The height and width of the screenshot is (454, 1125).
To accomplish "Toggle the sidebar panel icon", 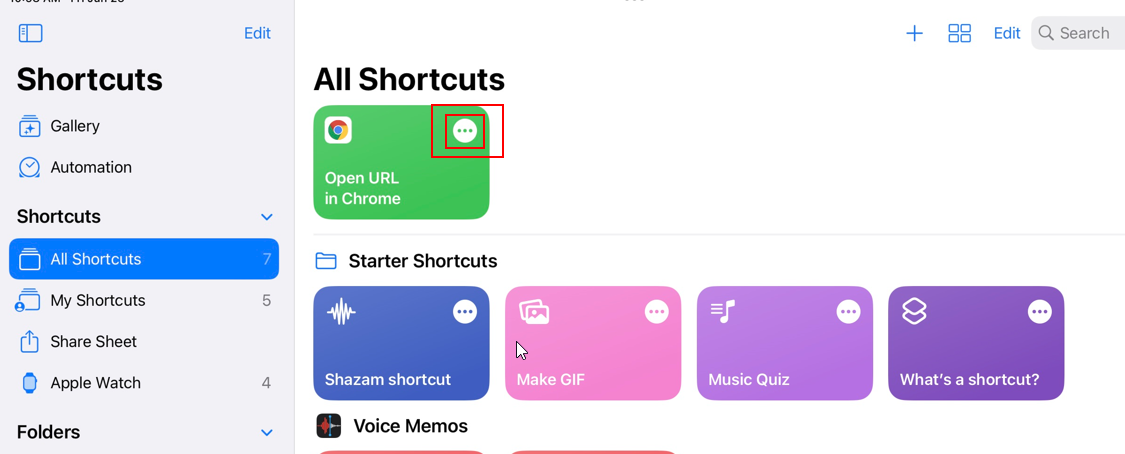I will pyautogui.click(x=31, y=33).
